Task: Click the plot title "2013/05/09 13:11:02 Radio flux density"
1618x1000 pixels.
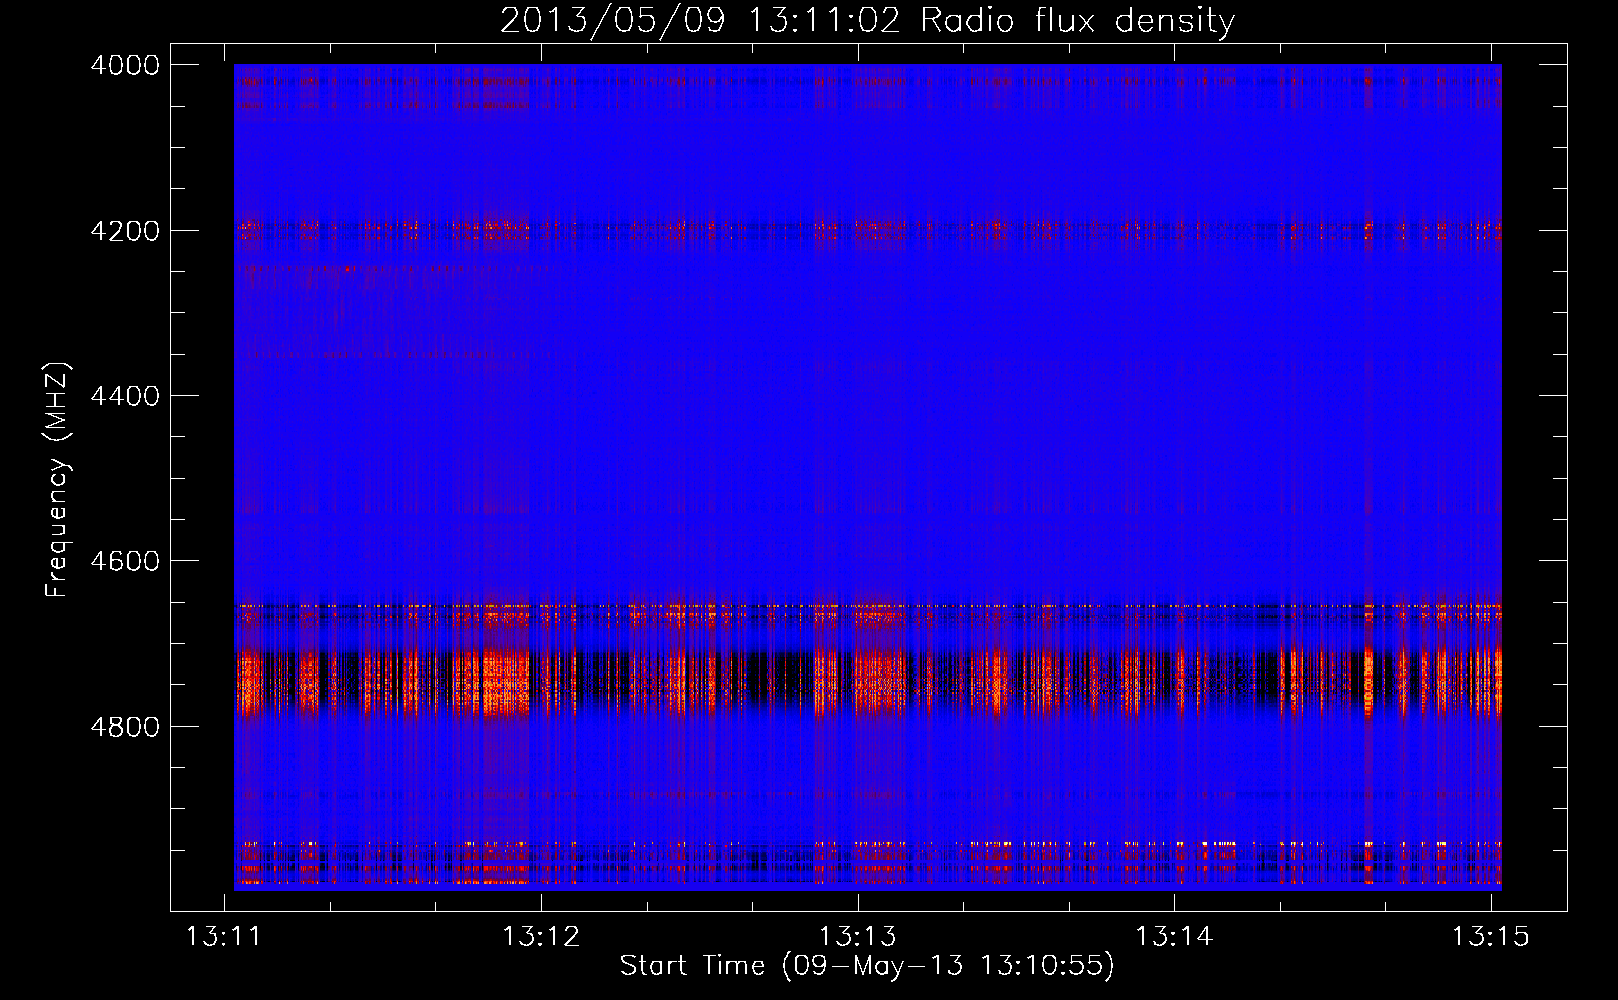Action: click(x=867, y=20)
